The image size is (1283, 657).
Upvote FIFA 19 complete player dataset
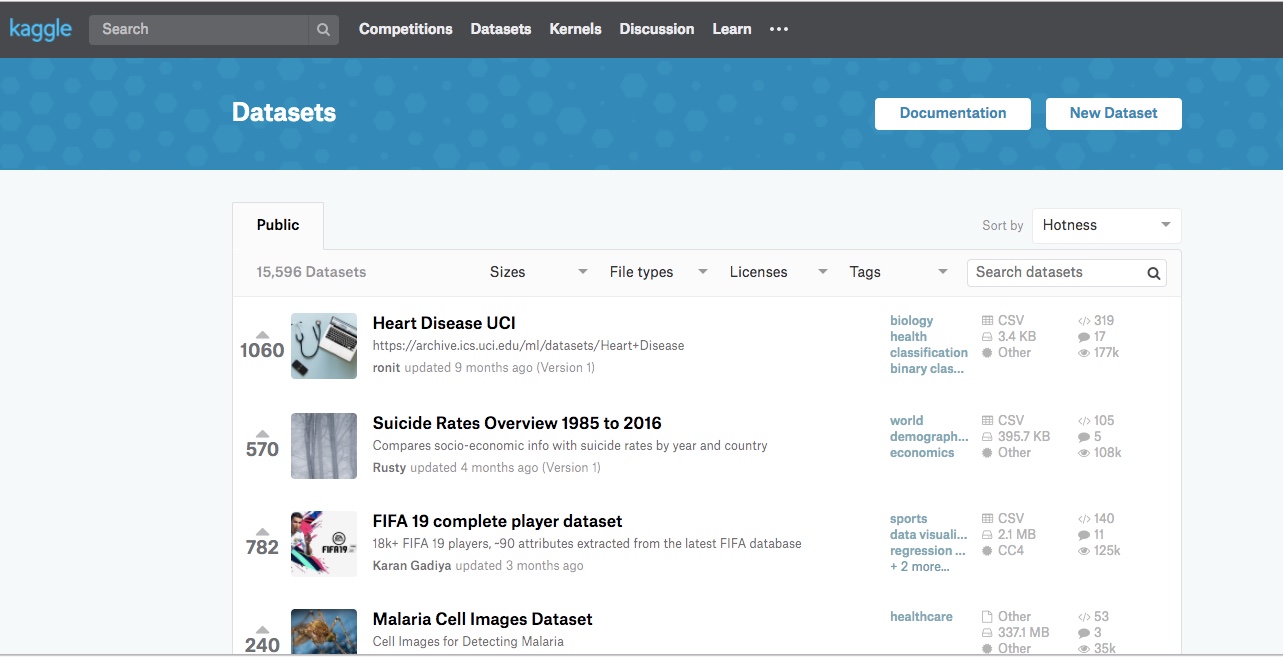point(262,532)
